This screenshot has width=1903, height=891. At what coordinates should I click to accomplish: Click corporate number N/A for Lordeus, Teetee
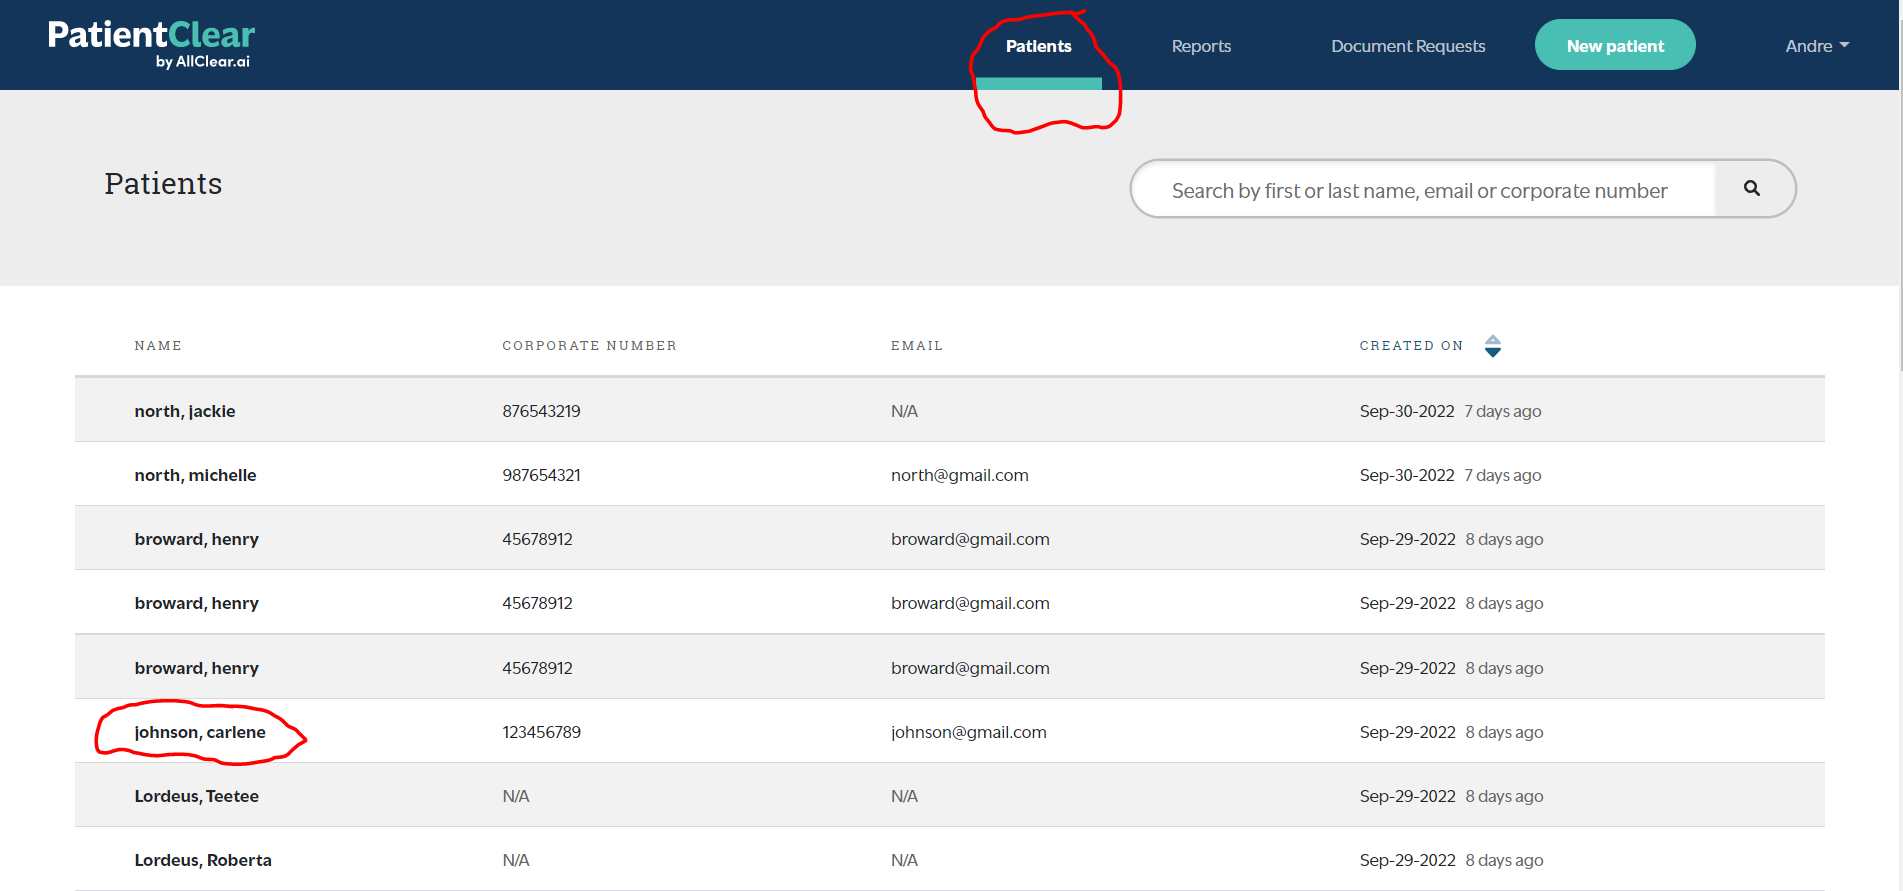[x=516, y=796]
